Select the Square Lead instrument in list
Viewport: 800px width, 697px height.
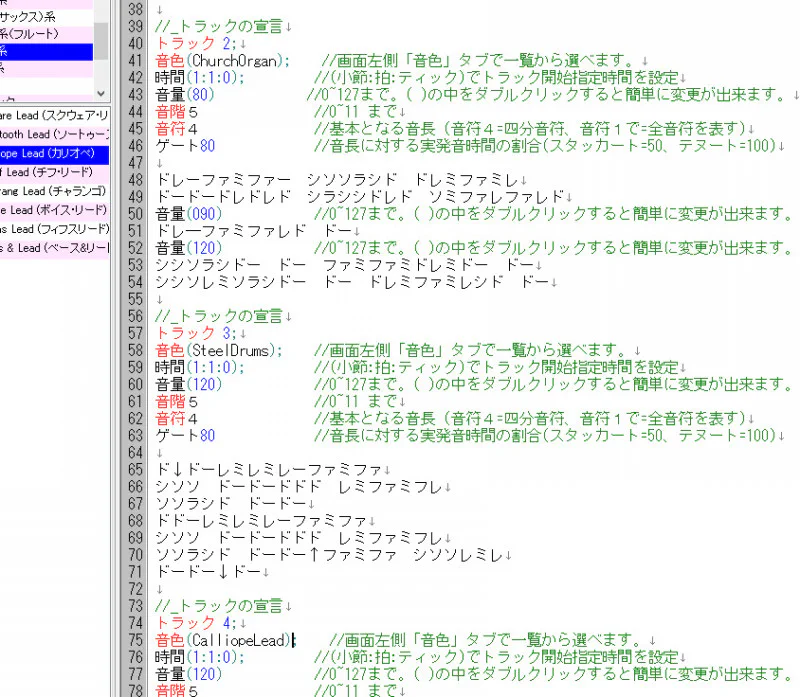point(50,117)
